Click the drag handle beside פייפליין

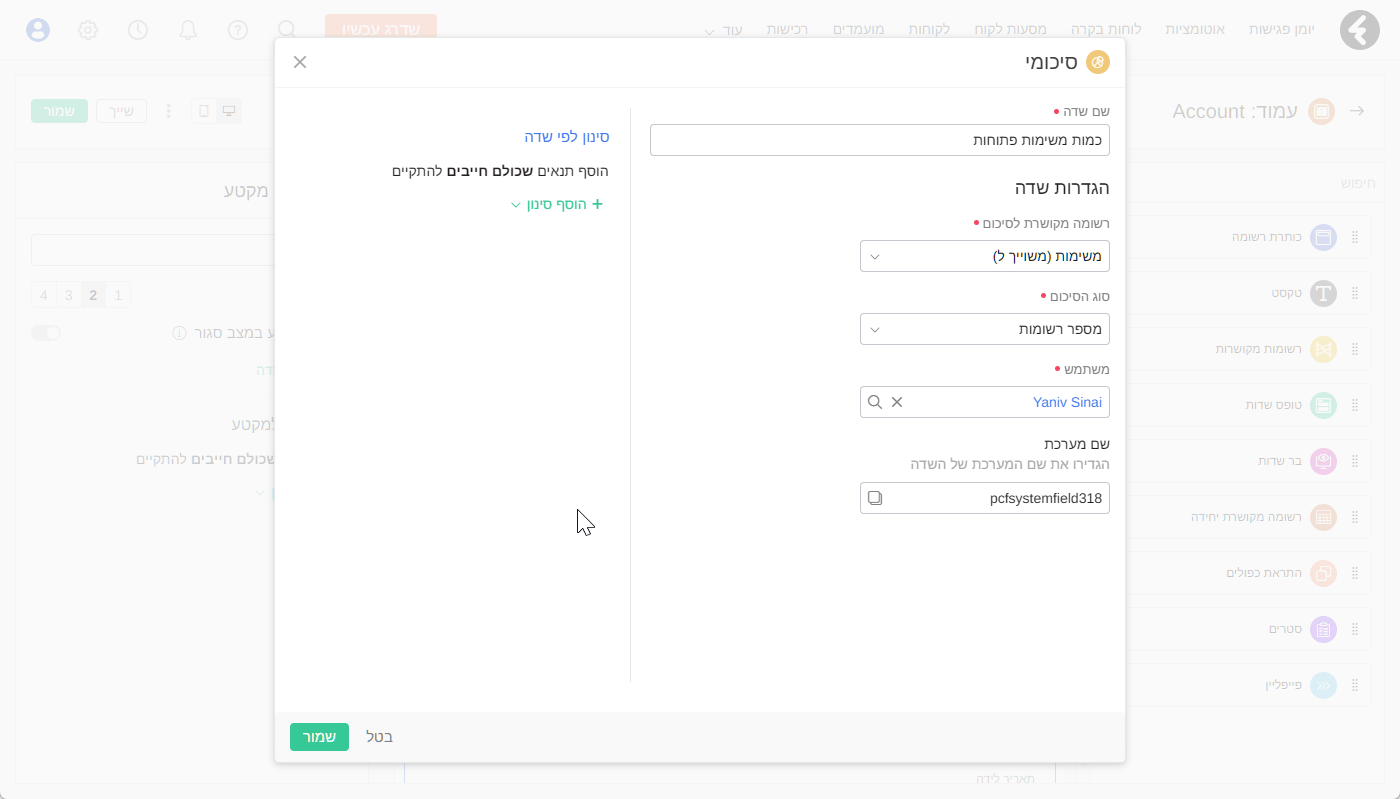(x=1356, y=685)
